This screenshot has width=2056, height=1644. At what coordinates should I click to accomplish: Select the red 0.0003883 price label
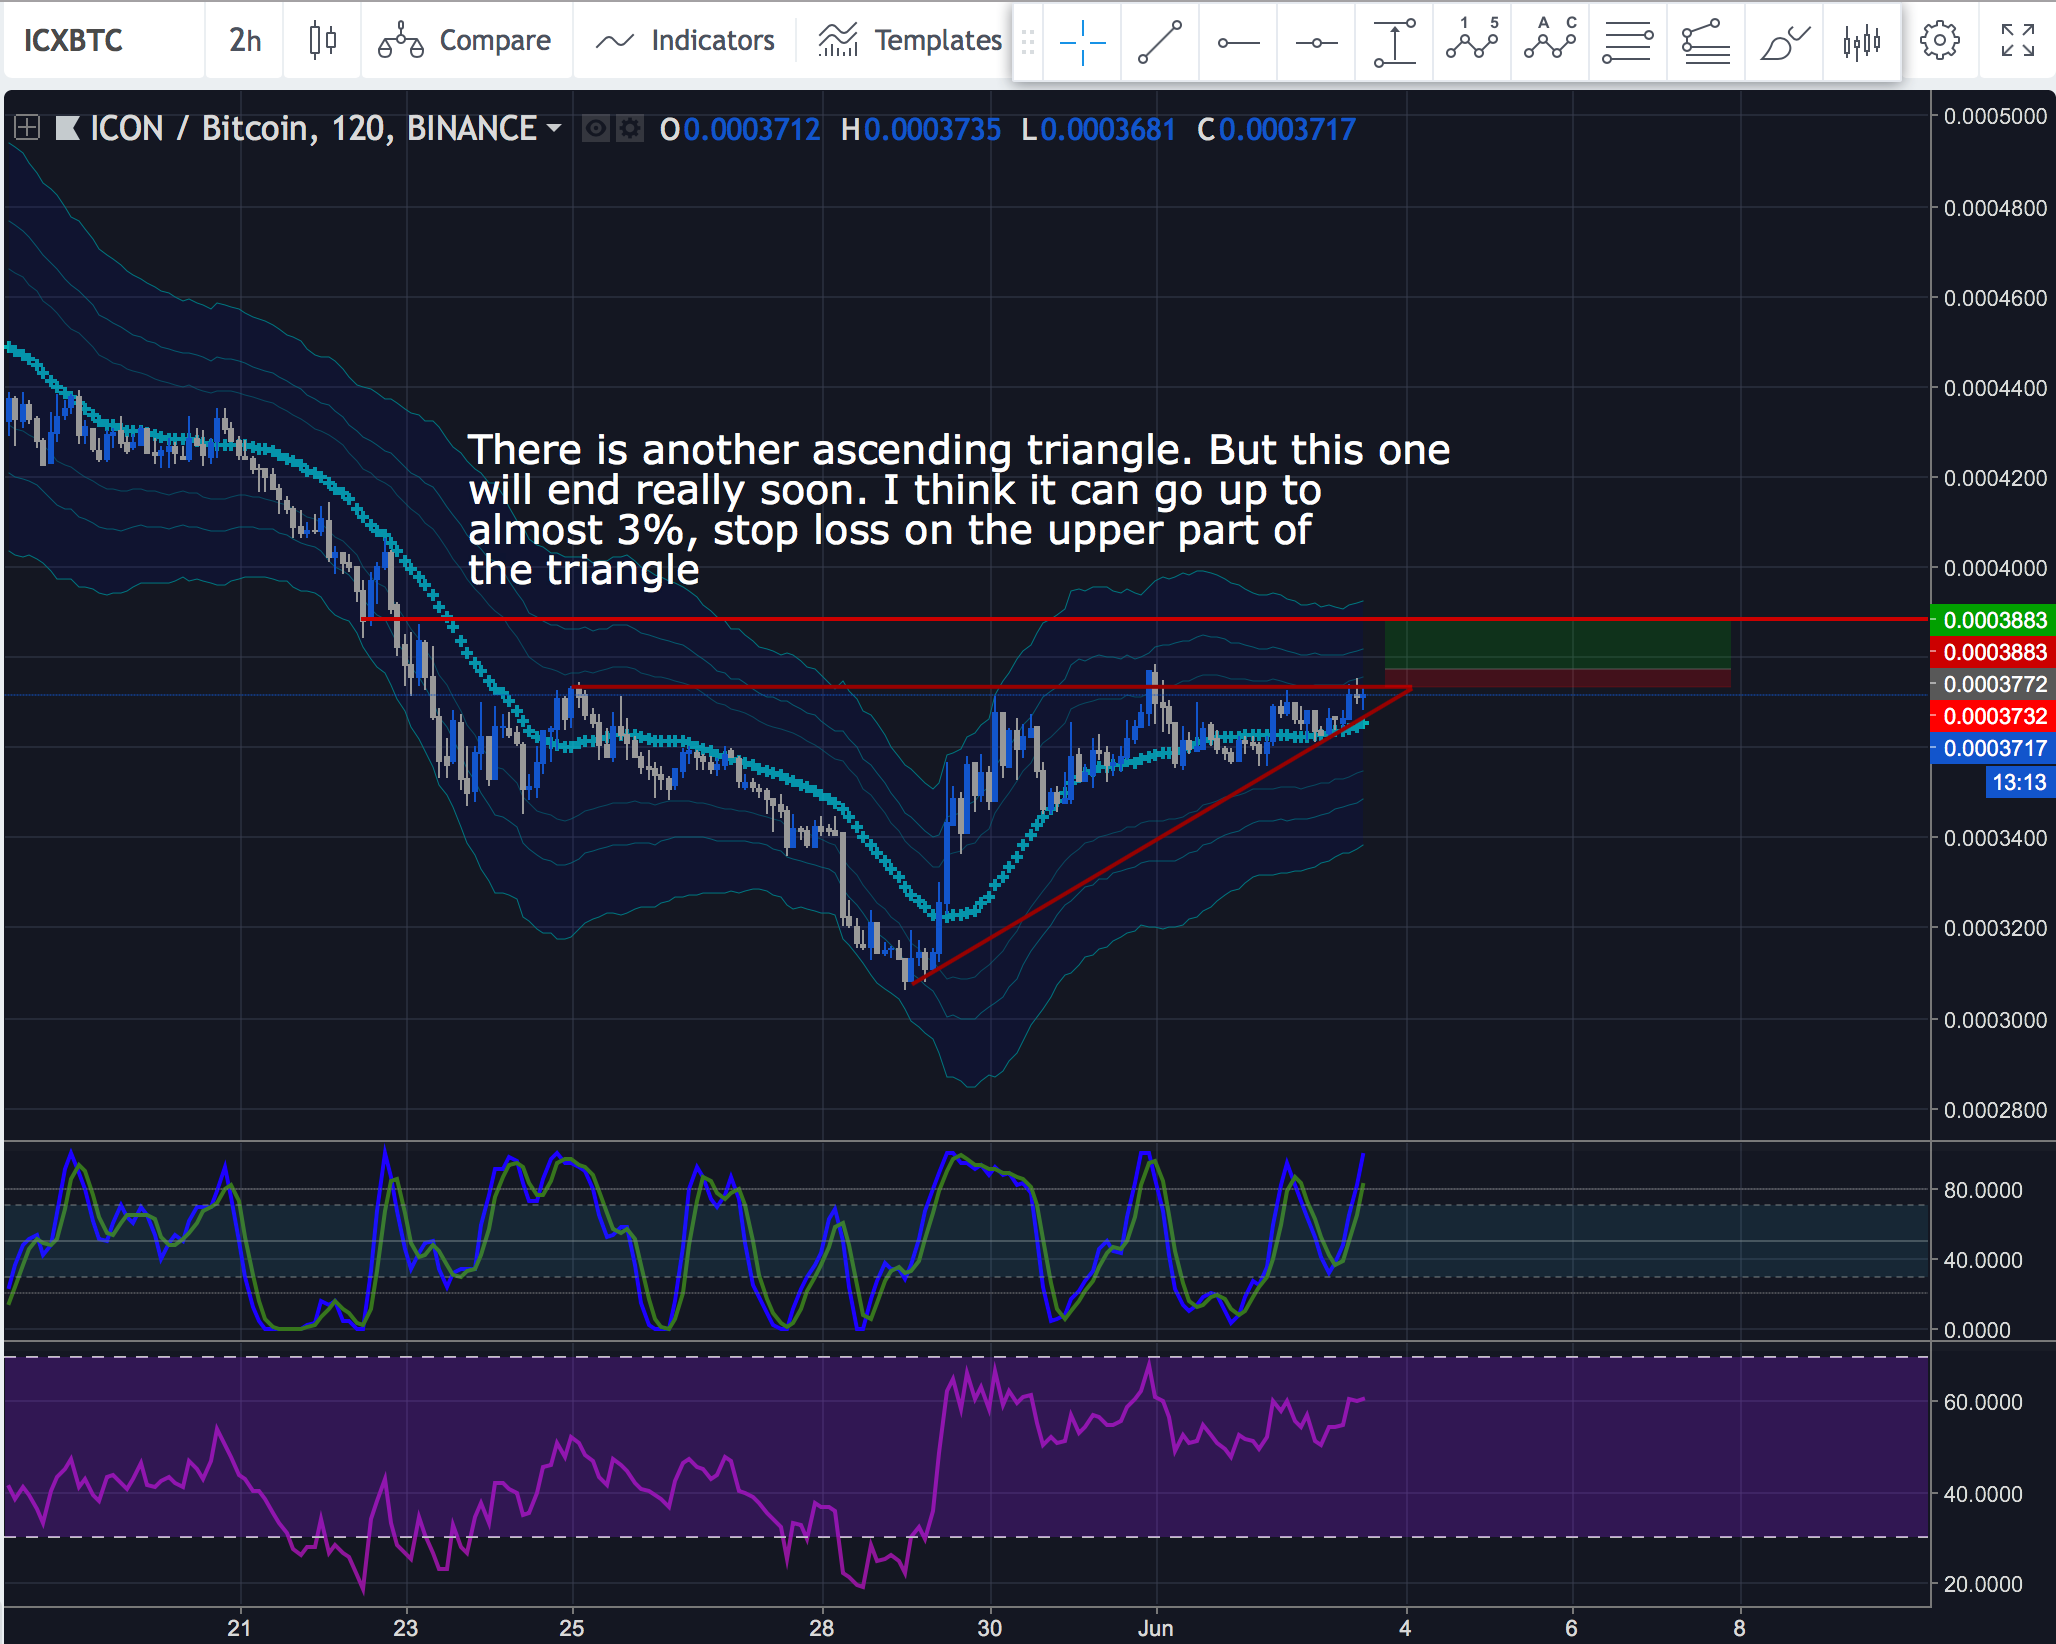pyautogui.click(x=1993, y=652)
